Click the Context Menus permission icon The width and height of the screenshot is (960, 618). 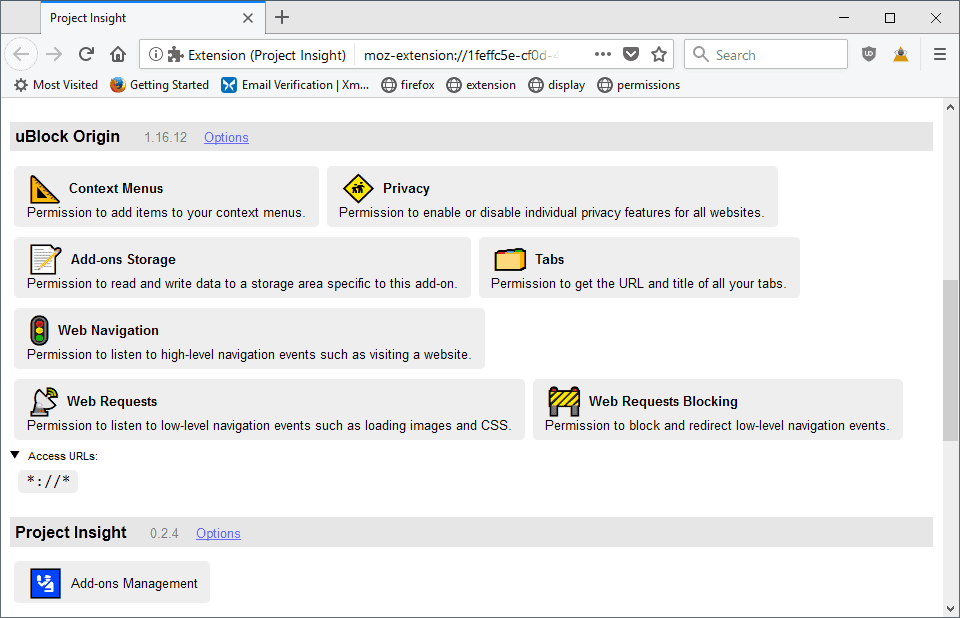44,189
